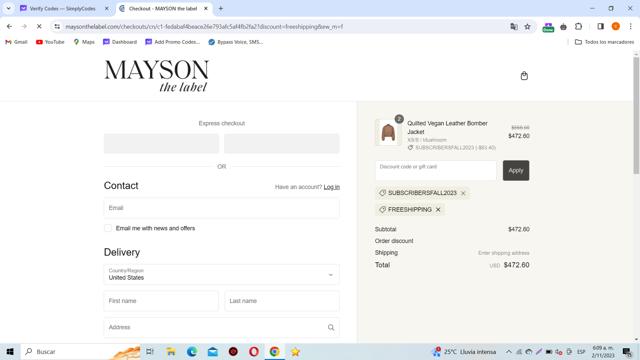The image size is (640, 360).
Task: Open Task View on the taskbar
Action: (150, 351)
